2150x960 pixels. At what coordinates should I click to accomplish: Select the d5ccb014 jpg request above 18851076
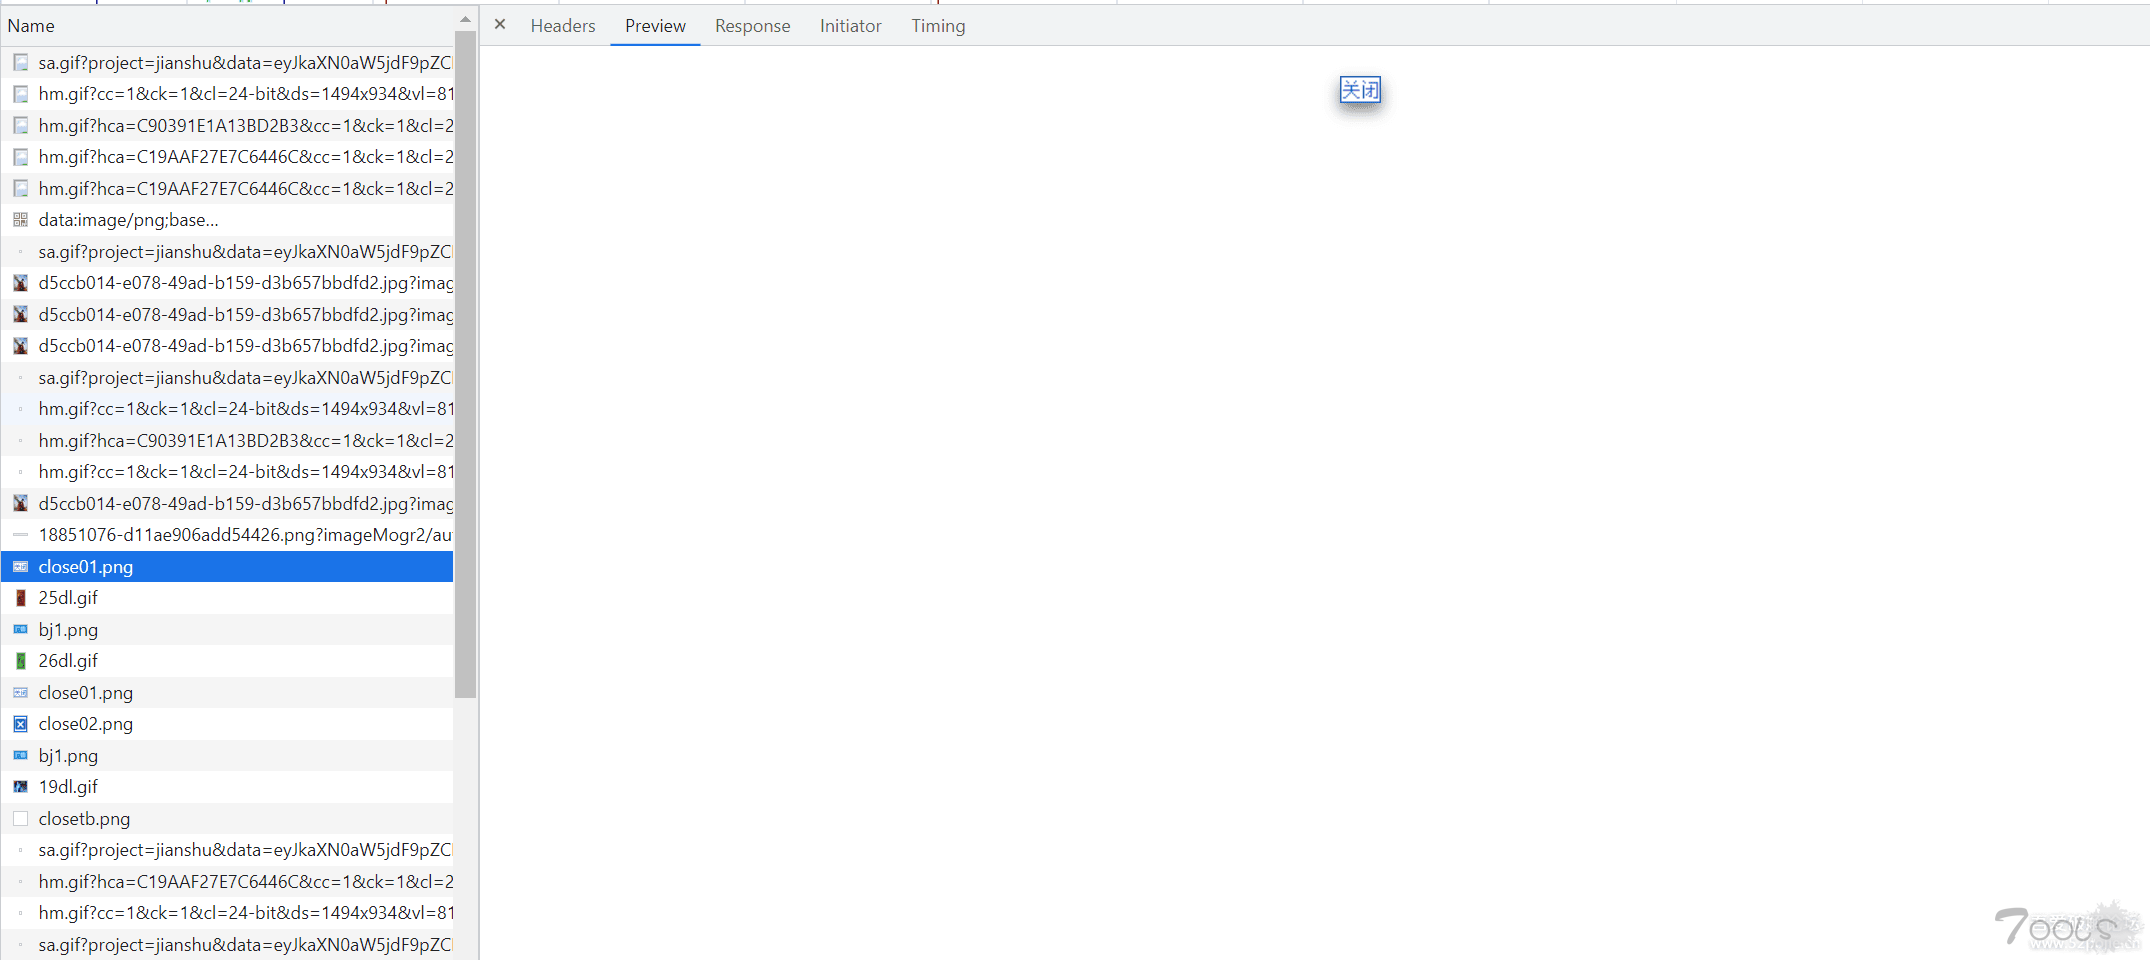(227, 504)
